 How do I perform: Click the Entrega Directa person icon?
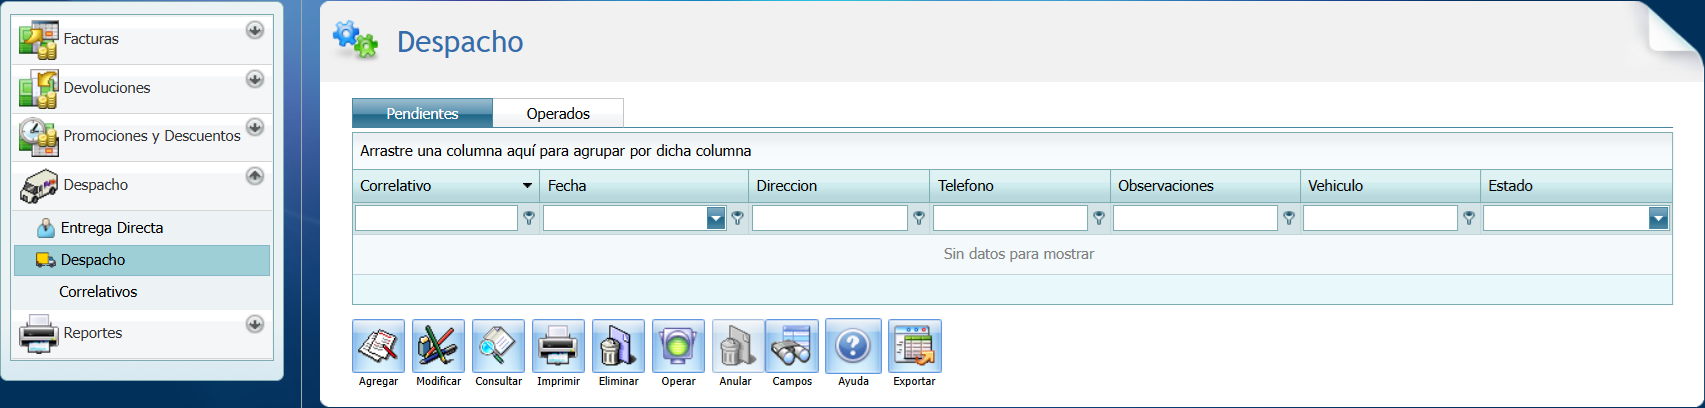tap(45, 228)
